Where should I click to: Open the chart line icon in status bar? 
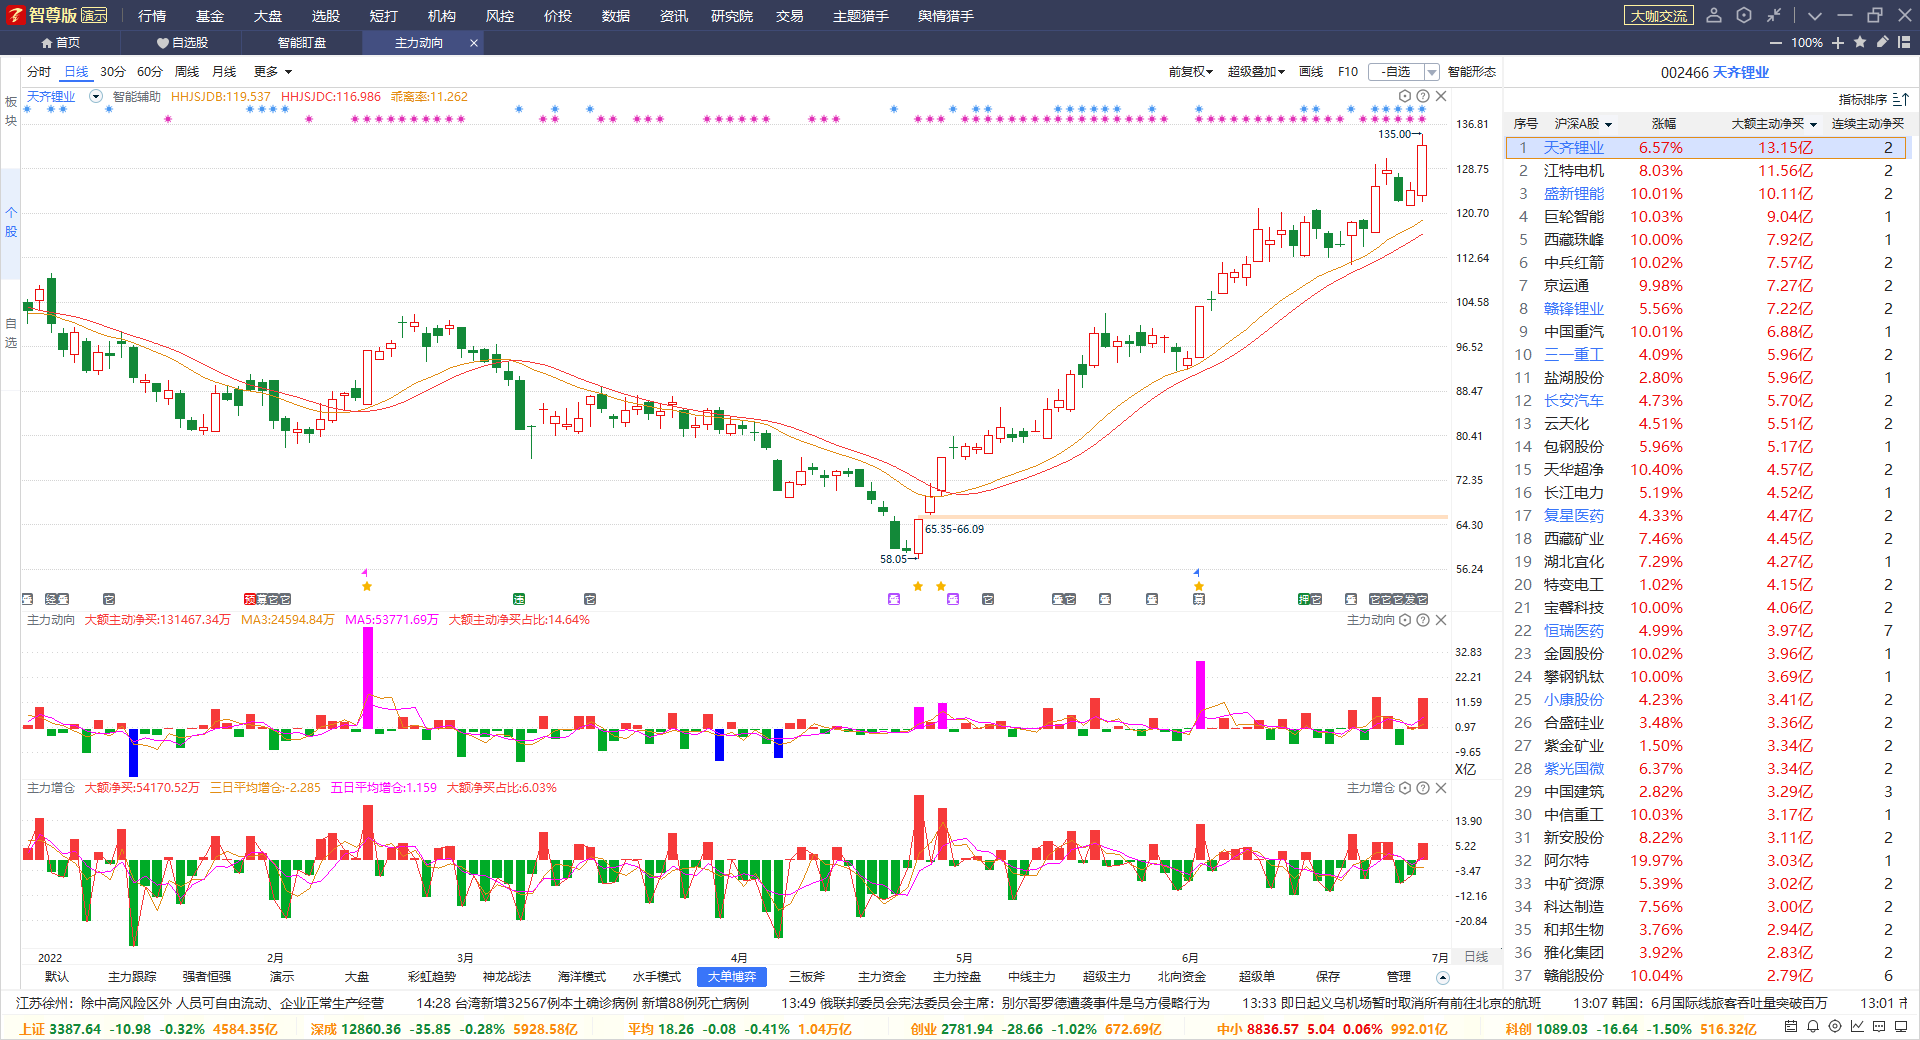tap(1857, 1026)
